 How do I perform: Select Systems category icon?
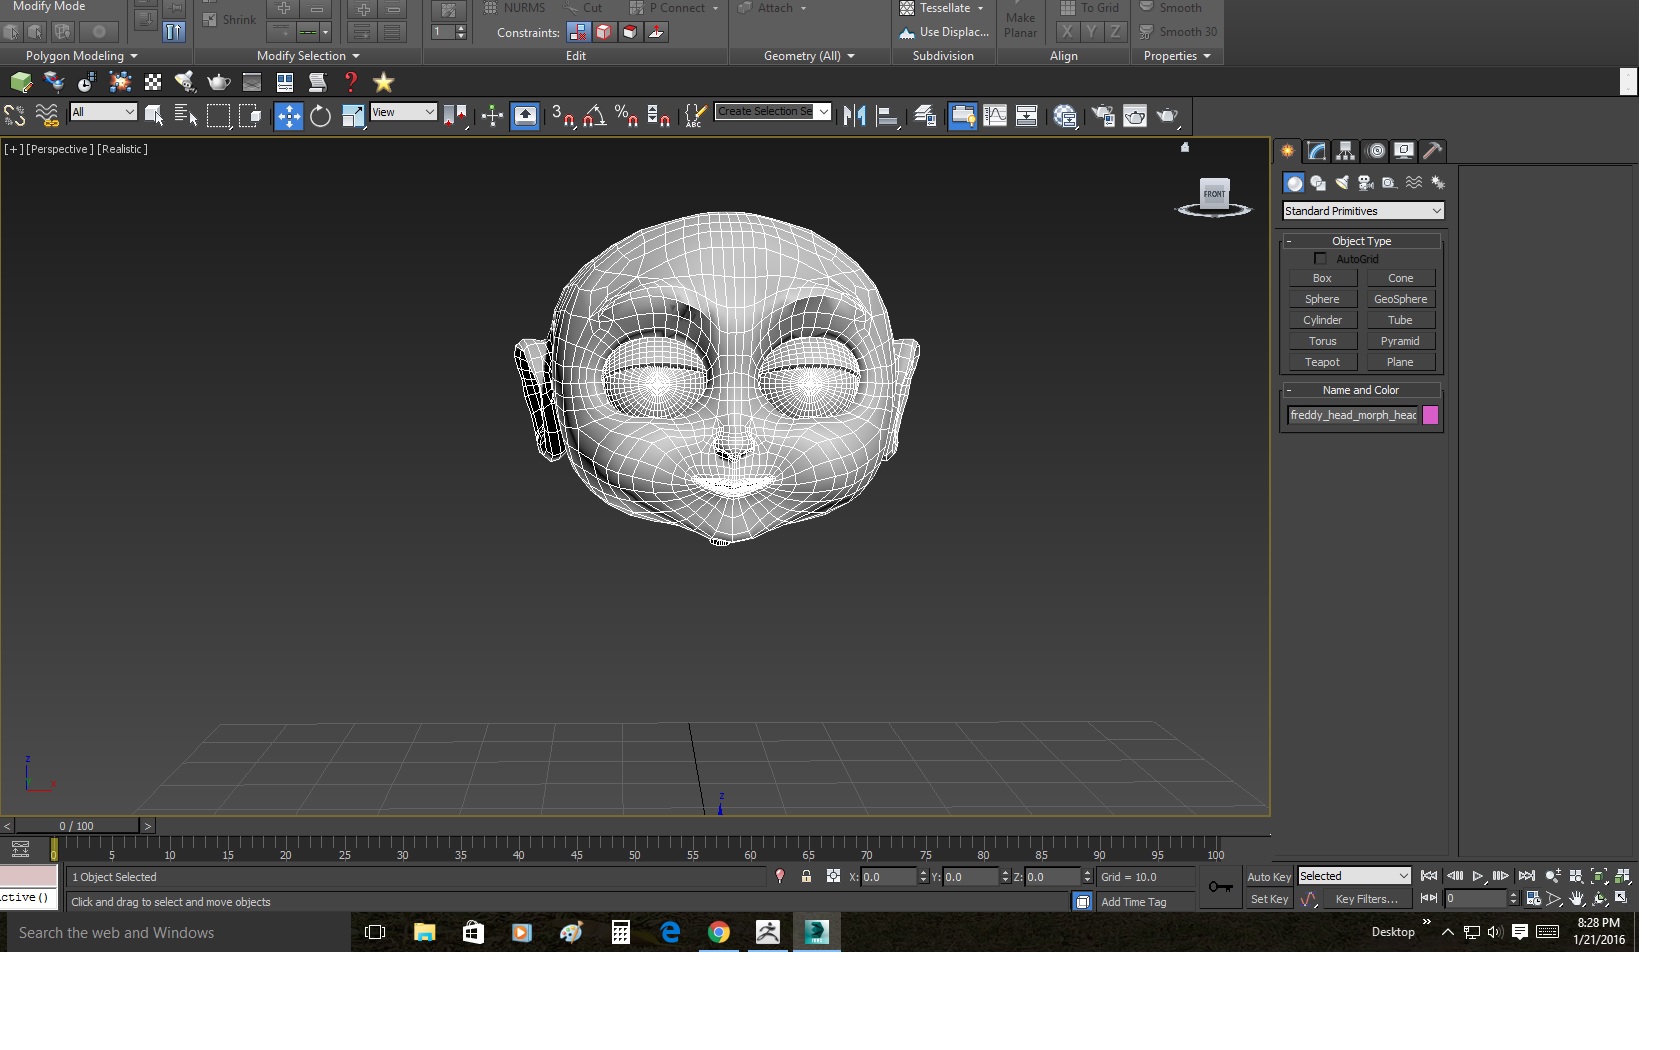1438,183
